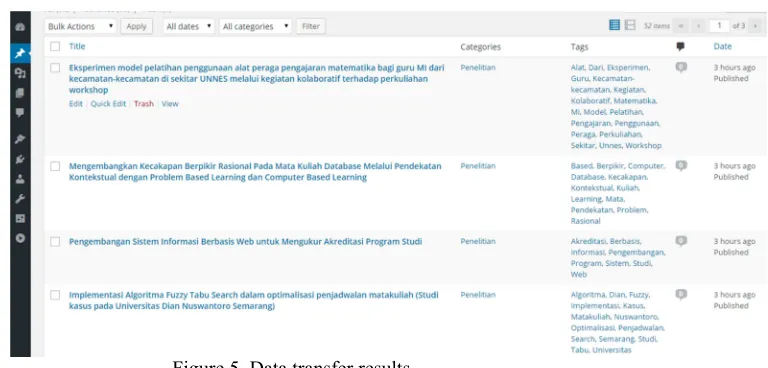Screen dimensions: 768x368
Task: Check the Pengembangan Sistem Informasi post checkbox
Action: coord(55,242)
